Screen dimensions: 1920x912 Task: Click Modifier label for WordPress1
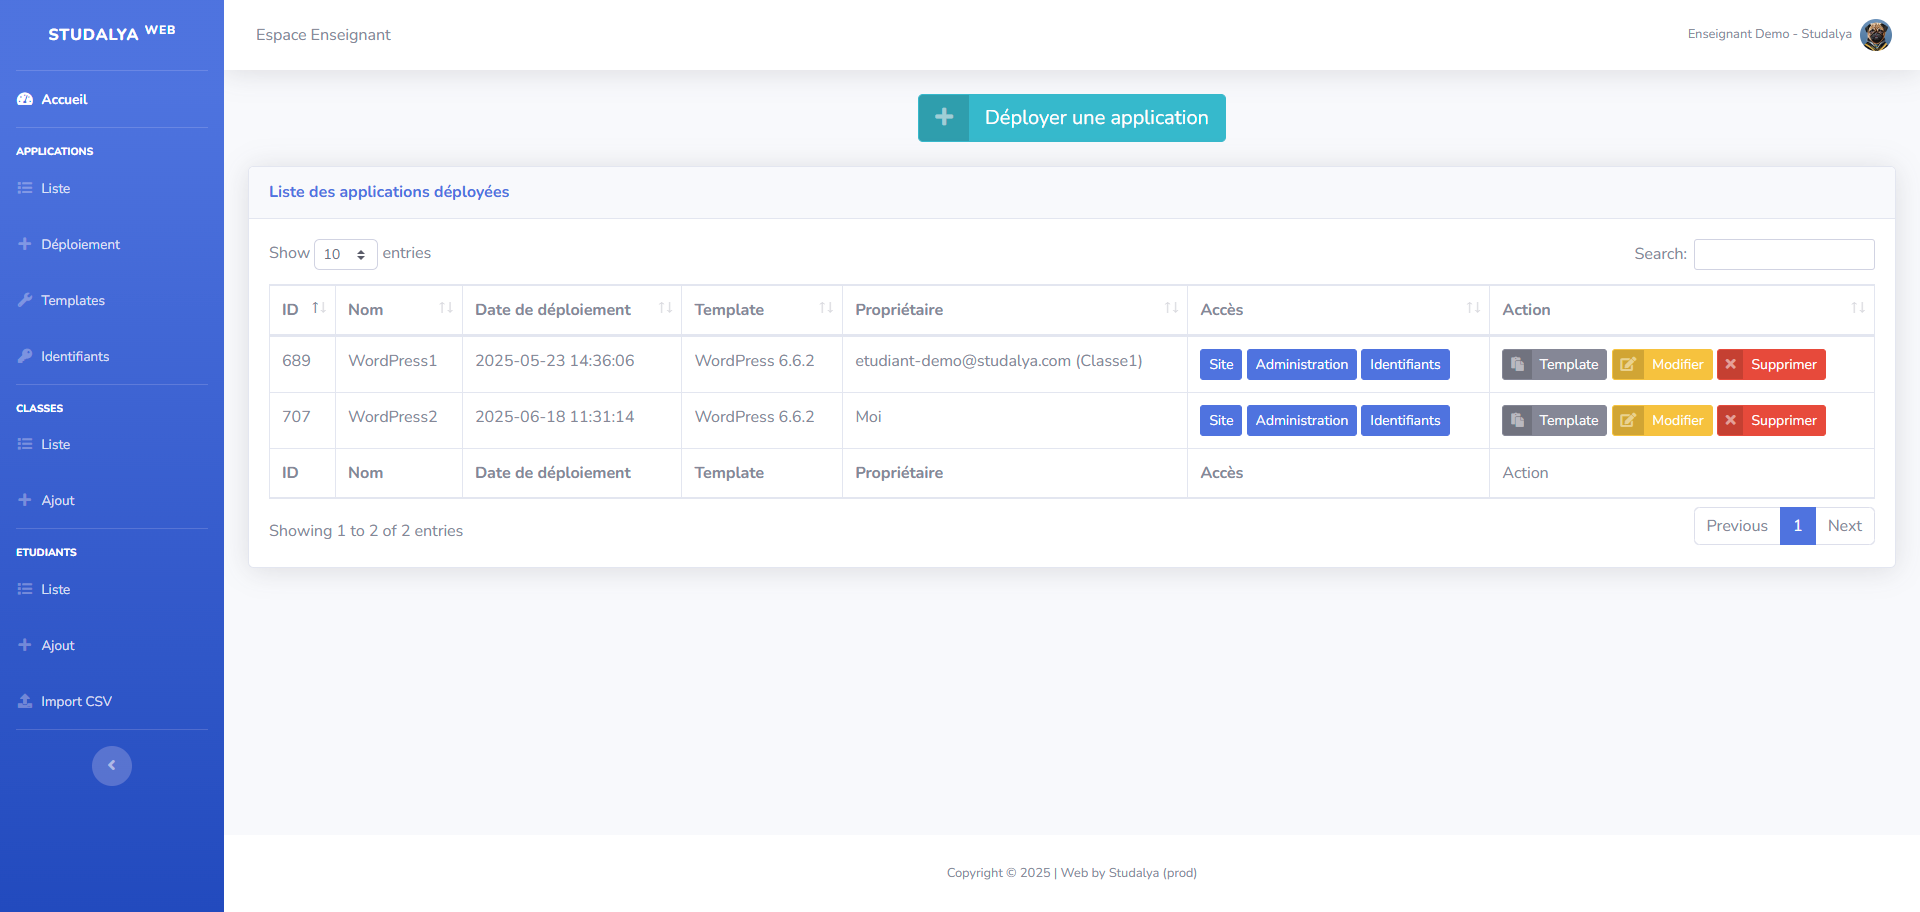(x=1677, y=365)
